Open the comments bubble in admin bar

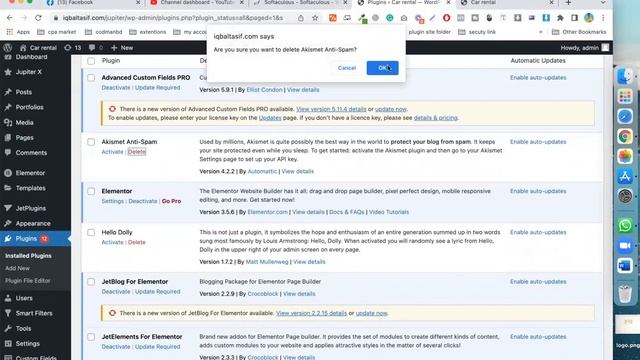tap(96, 48)
